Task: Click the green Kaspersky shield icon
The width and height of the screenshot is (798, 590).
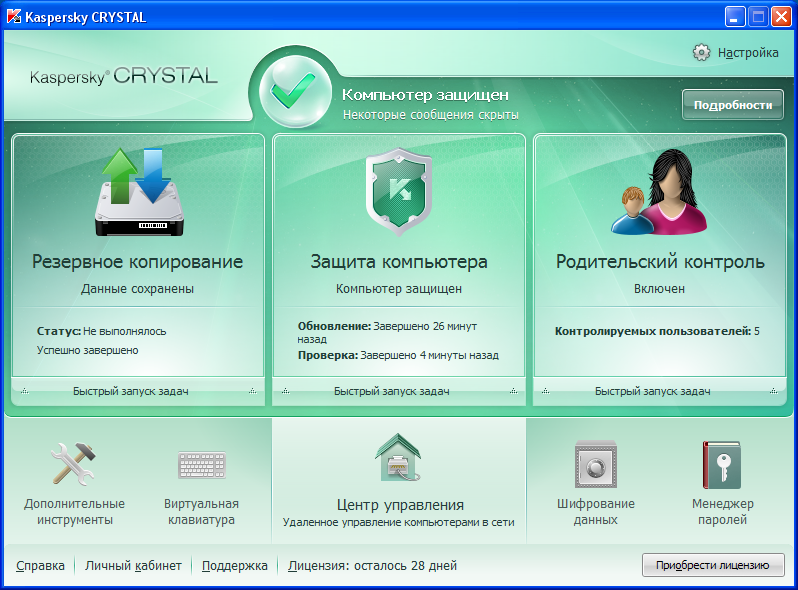Action: [x=399, y=192]
